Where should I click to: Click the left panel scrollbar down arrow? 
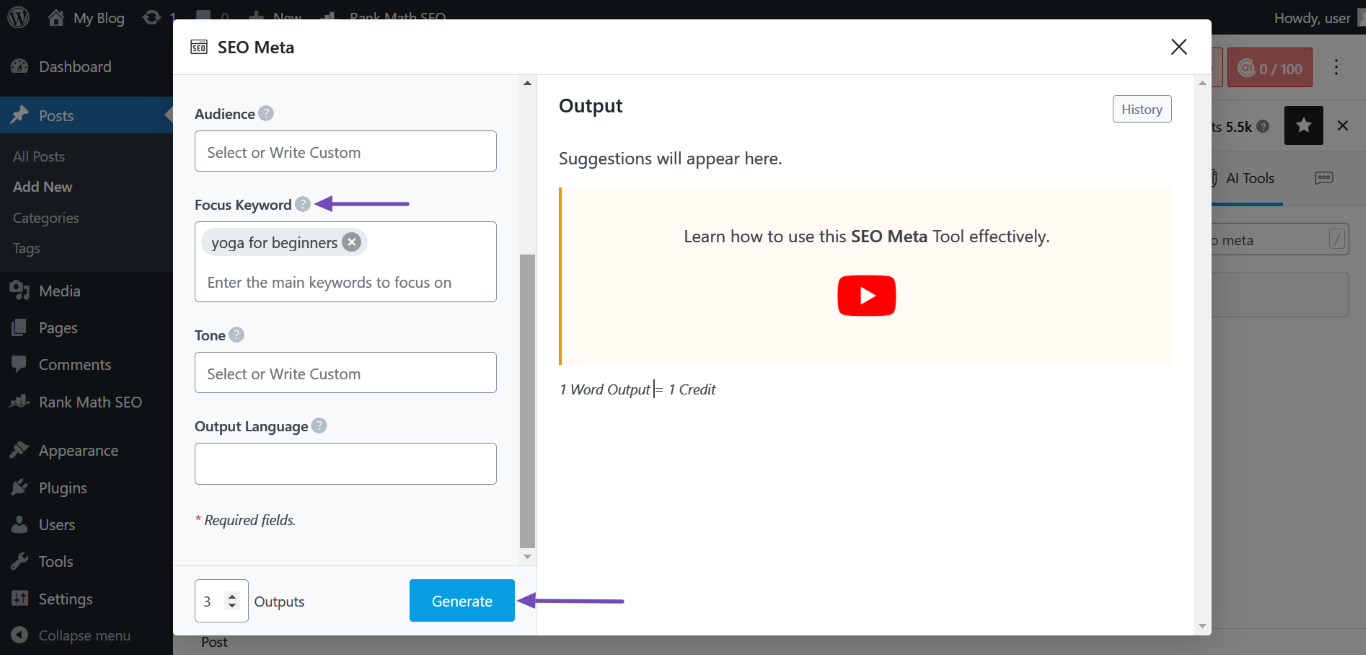pos(528,556)
